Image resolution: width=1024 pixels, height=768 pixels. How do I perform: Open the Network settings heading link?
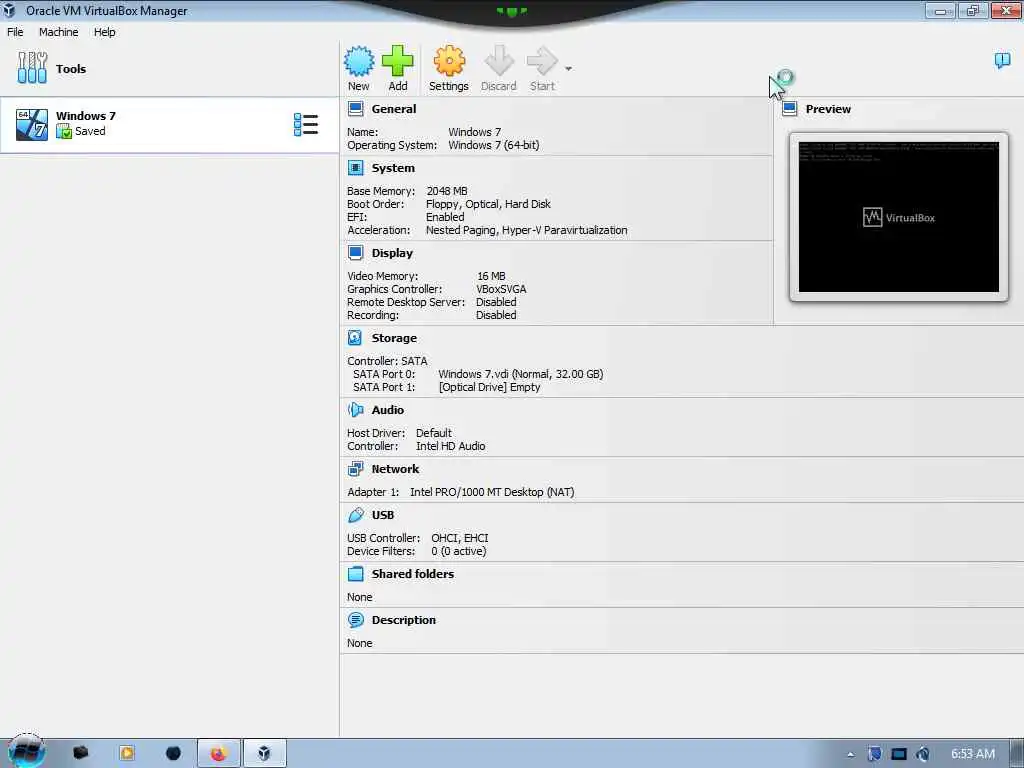point(395,469)
